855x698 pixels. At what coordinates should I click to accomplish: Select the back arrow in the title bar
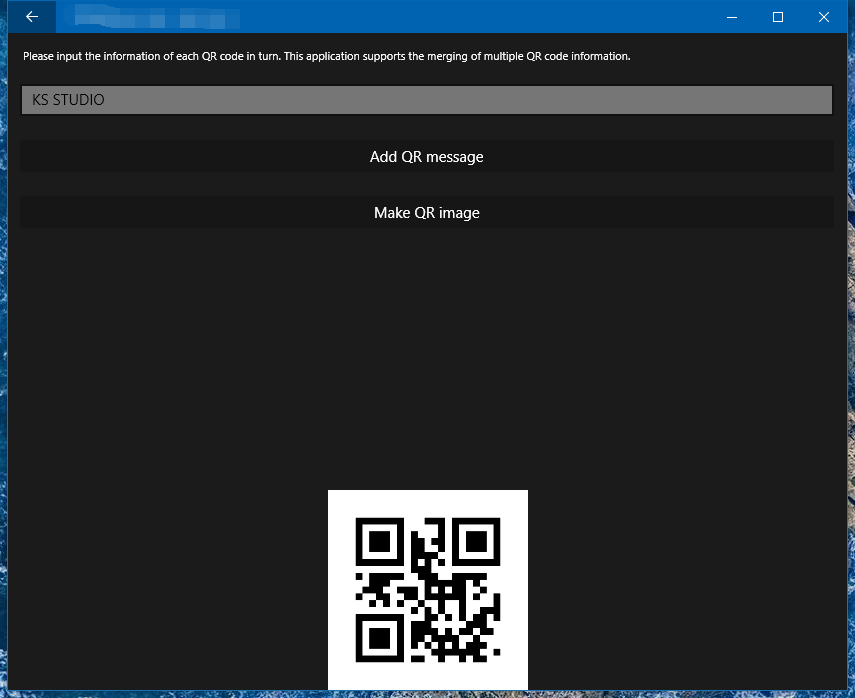(x=31, y=17)
